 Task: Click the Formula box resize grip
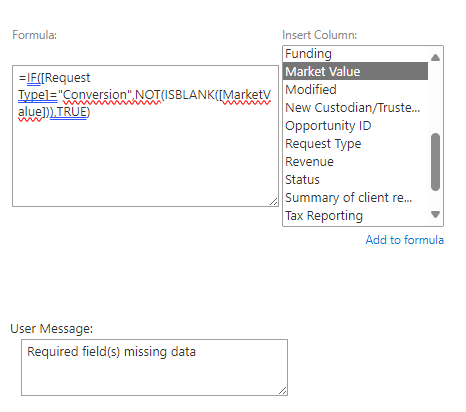click(x=274, y=201)
